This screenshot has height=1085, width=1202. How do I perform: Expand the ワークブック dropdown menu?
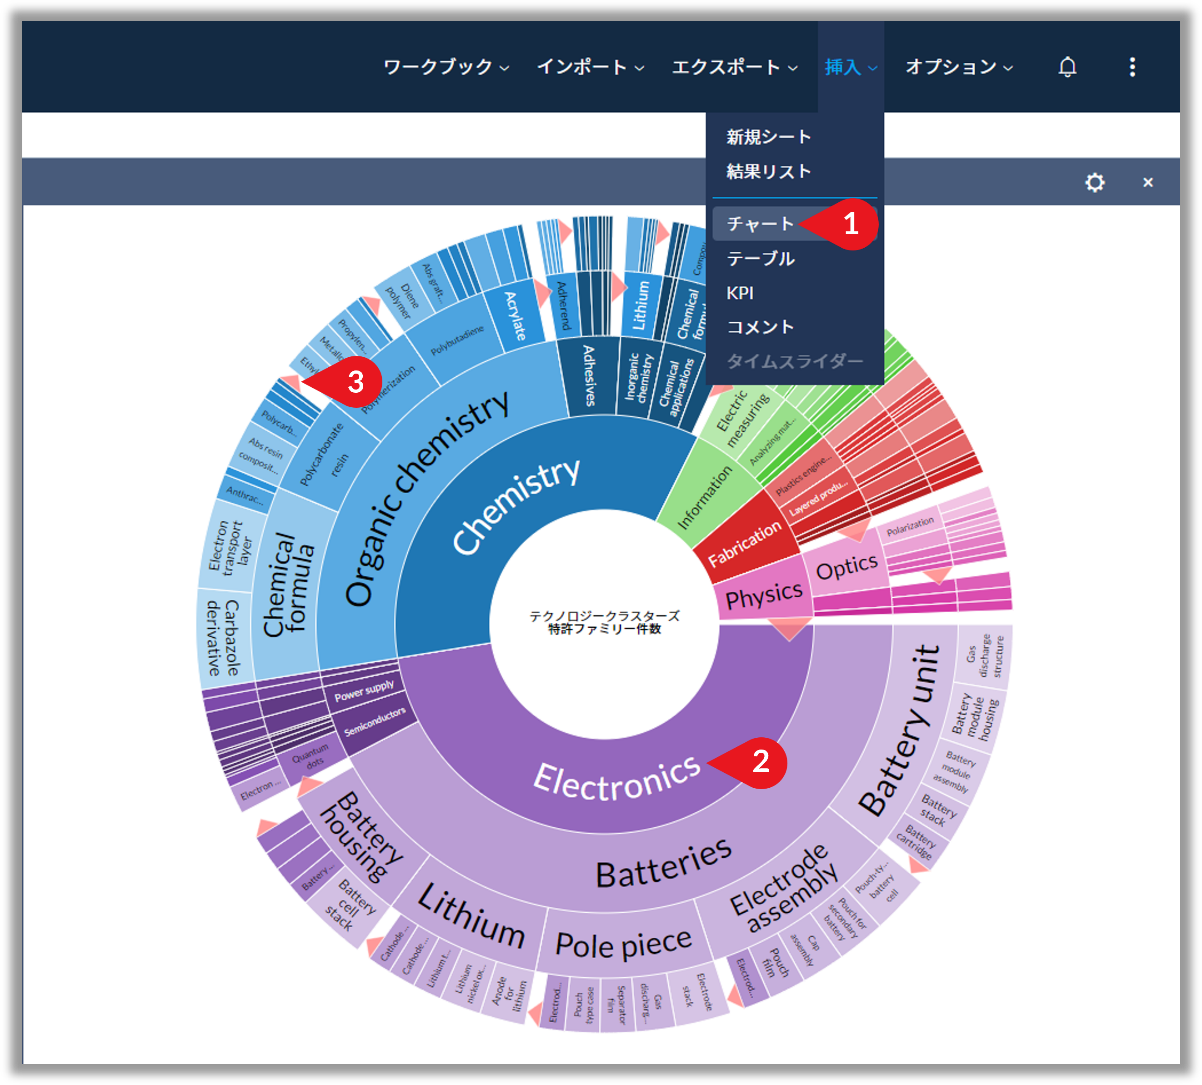[446, 67]
